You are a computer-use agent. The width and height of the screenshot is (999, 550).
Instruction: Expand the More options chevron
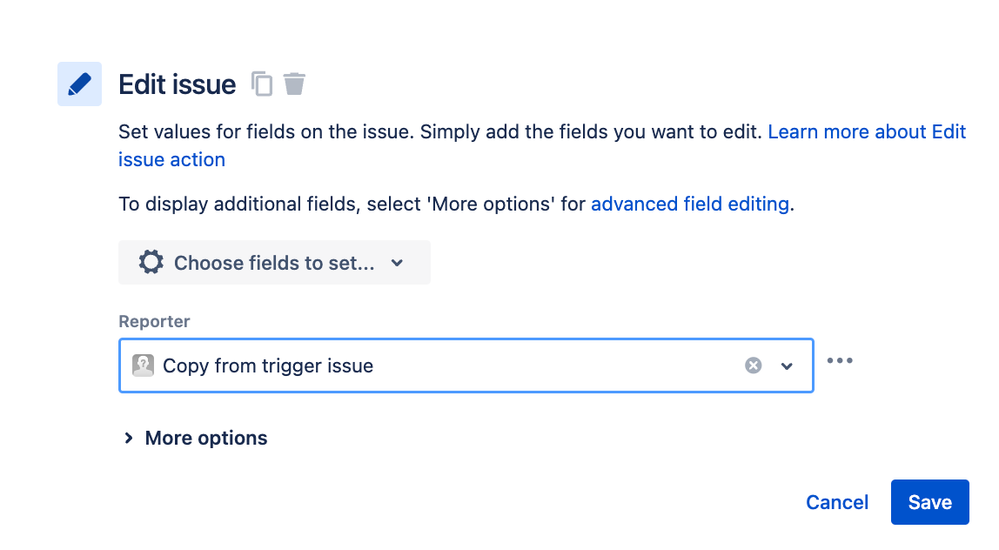[x=129, y=438]
